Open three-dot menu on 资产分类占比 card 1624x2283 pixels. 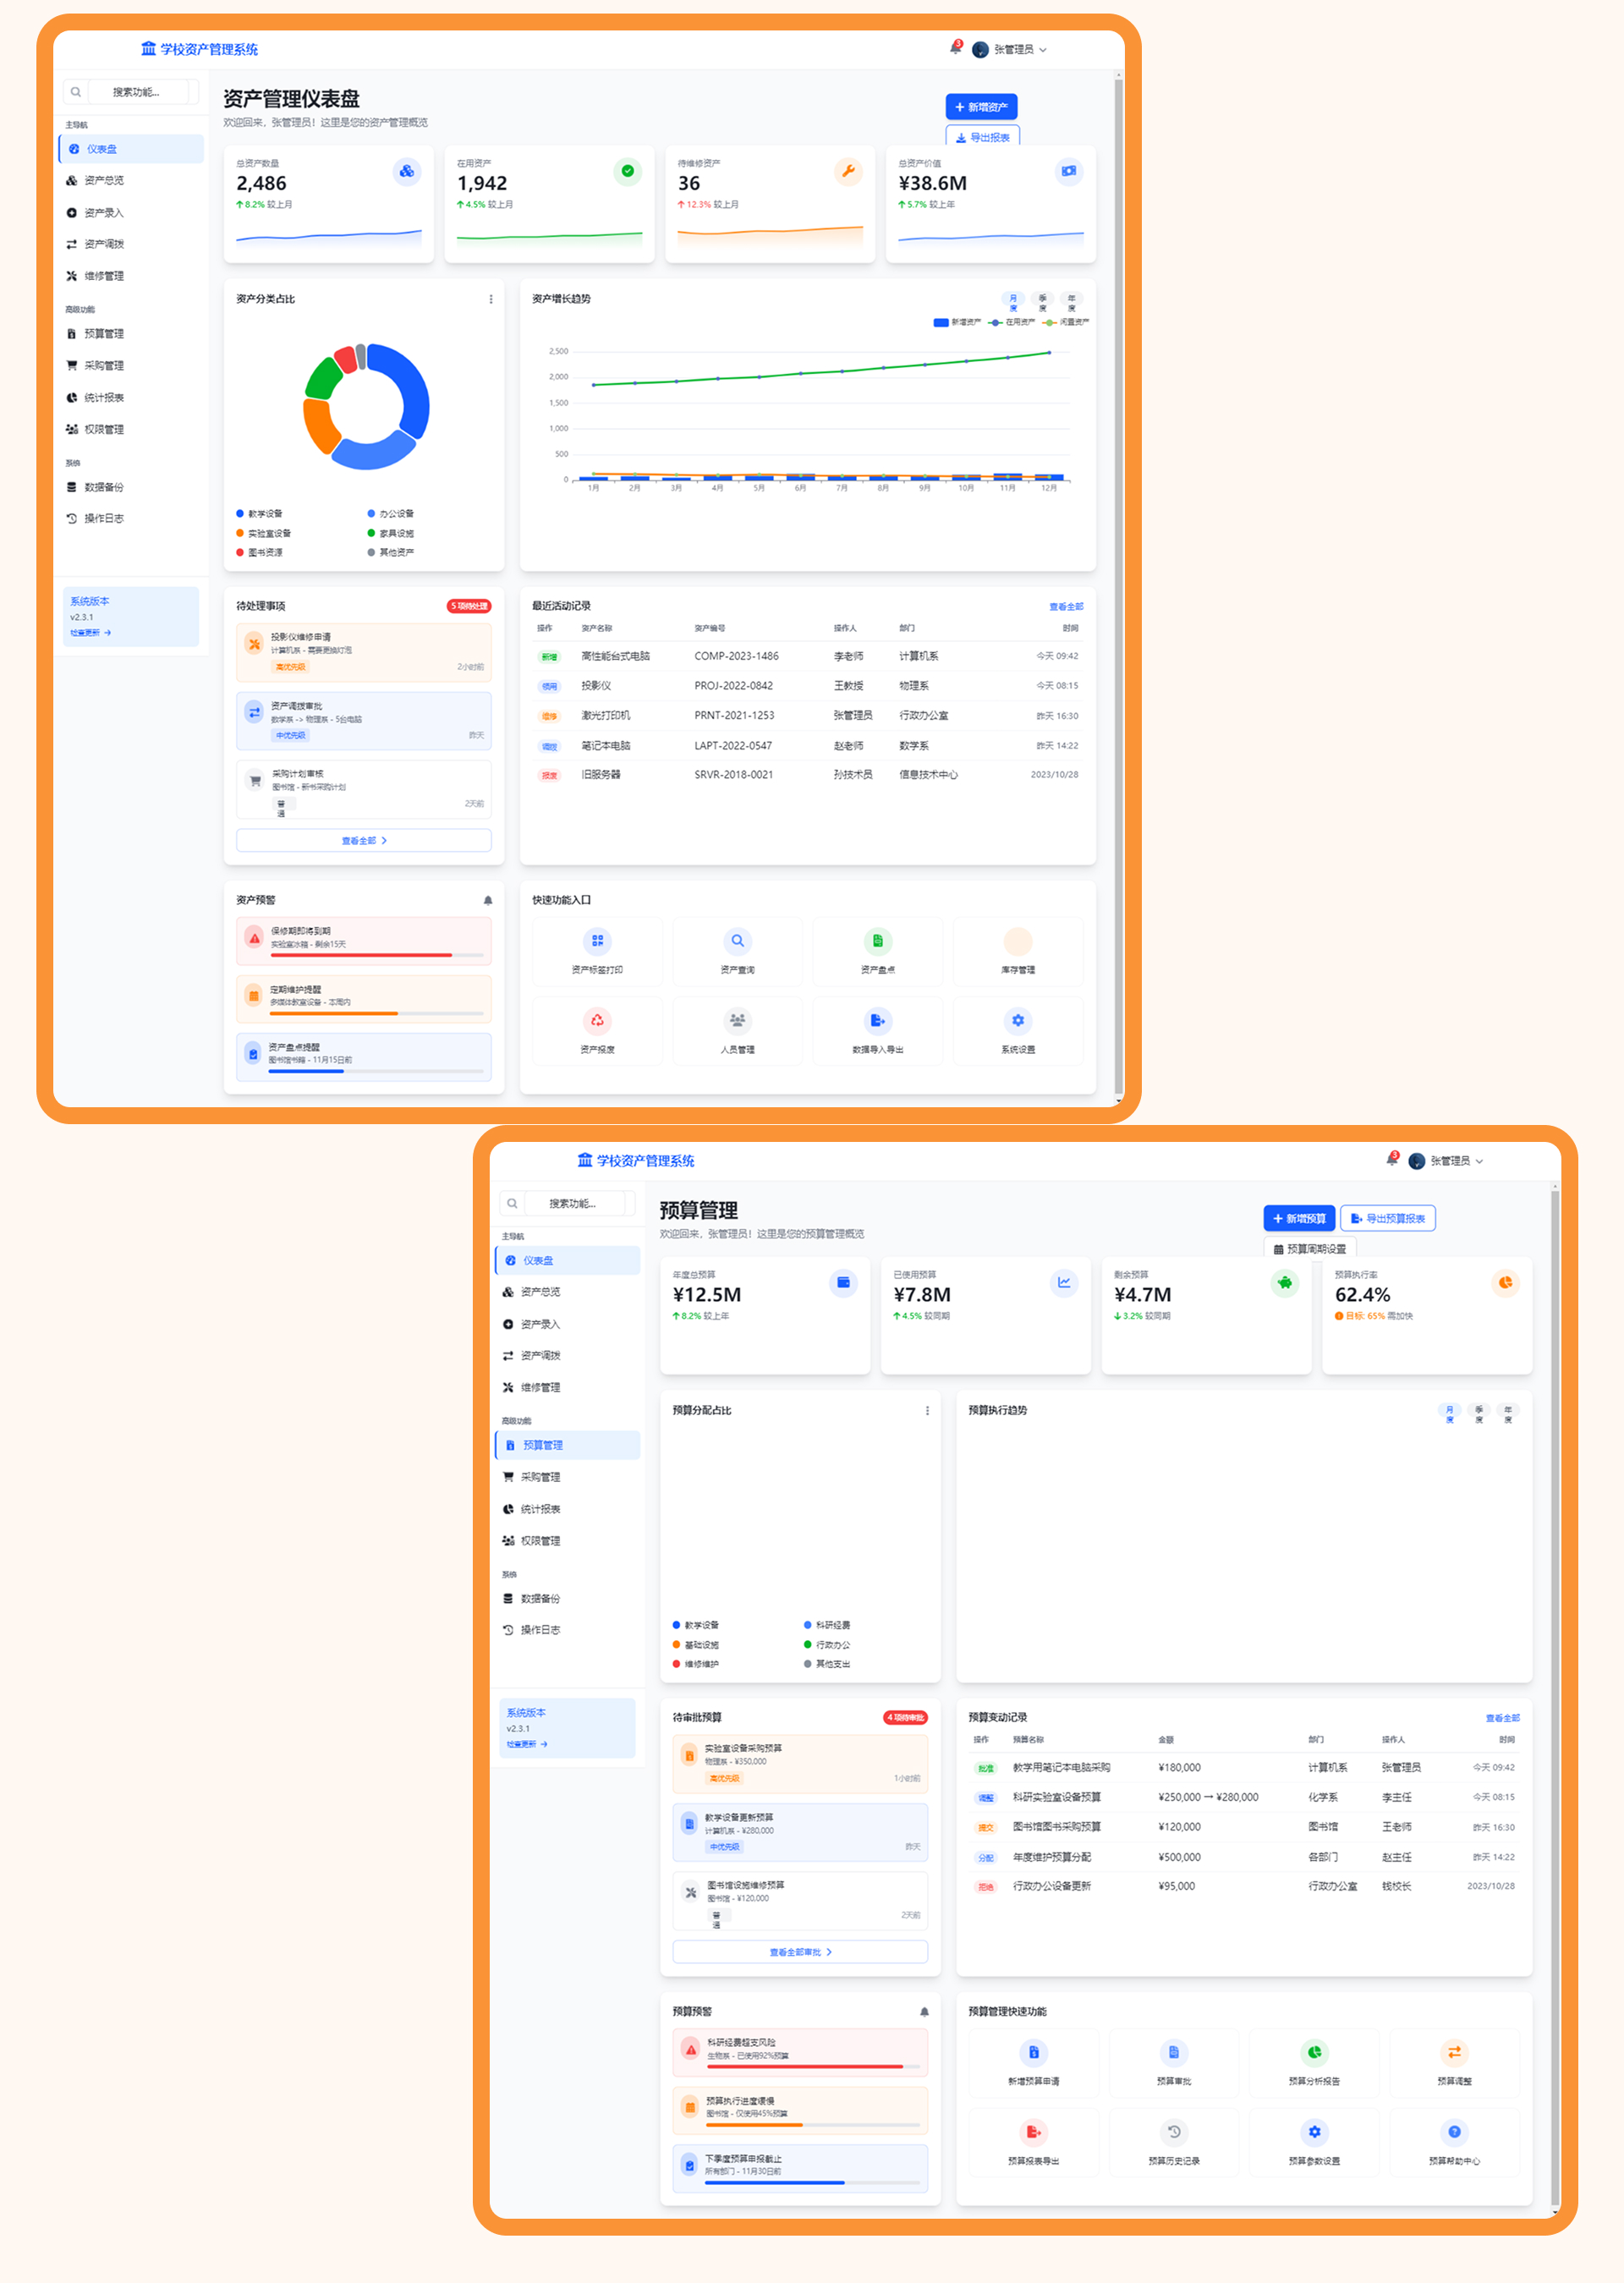coord(490,299)
